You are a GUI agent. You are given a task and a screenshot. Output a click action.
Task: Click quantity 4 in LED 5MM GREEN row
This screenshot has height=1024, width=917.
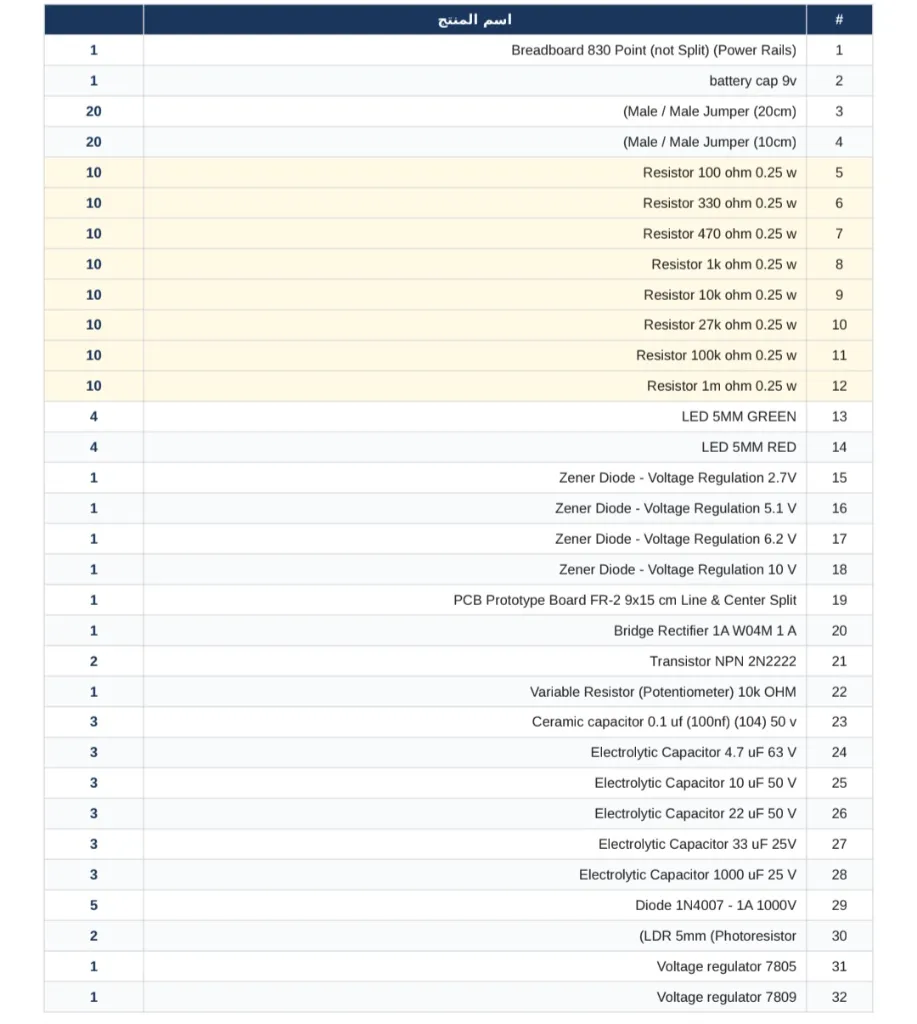[x=94, y=417]
